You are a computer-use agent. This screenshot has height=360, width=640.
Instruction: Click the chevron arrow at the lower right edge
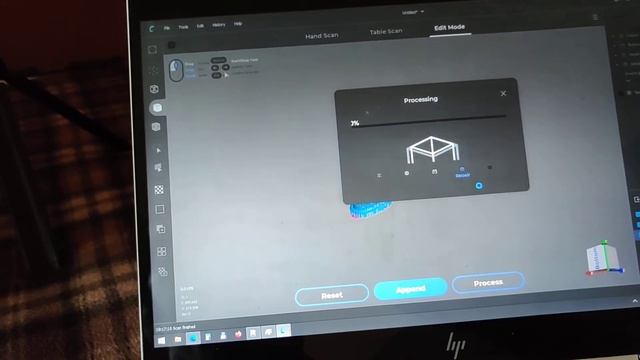pos(635,301)
